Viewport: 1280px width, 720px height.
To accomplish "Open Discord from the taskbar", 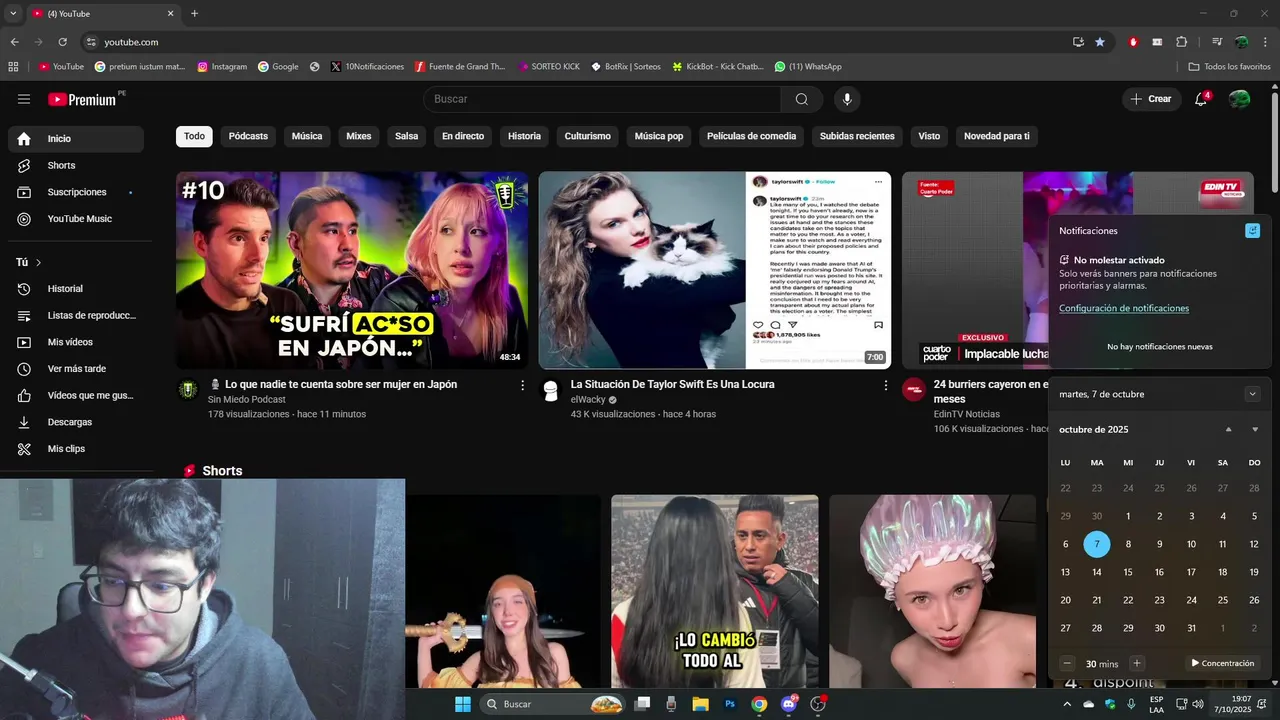I will pos(789,704).
